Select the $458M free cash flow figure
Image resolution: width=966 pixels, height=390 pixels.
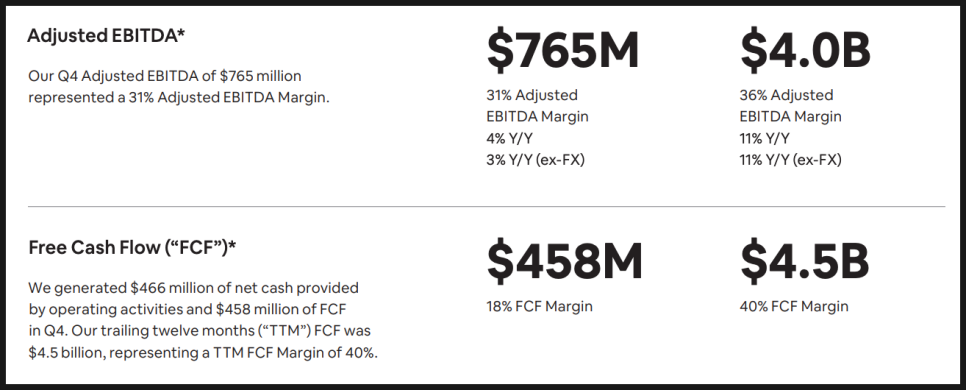[564, 262]
